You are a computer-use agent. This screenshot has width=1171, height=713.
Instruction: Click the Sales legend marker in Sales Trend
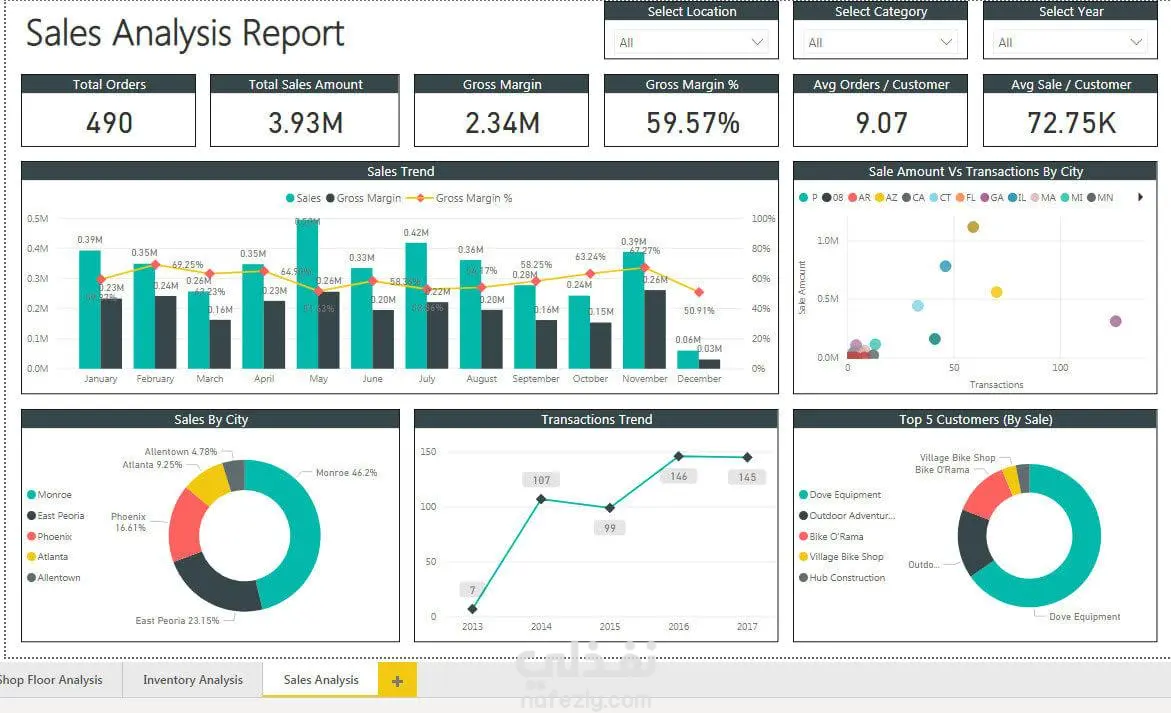coord(290,199)
